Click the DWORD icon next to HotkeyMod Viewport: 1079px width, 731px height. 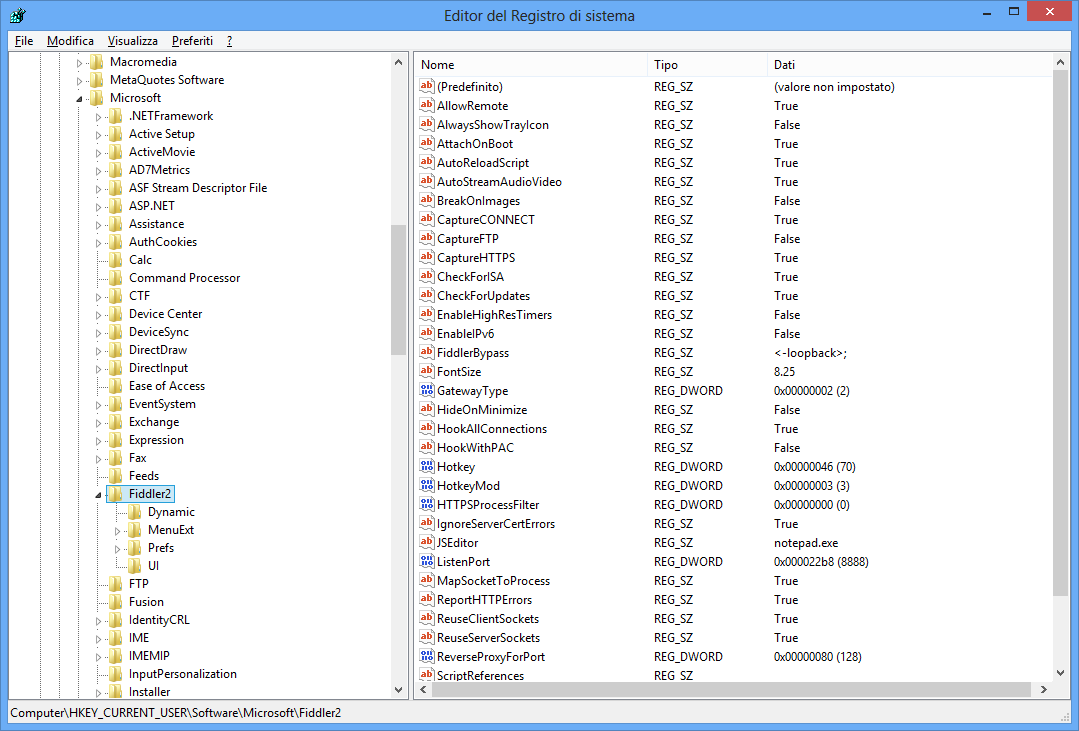(427, 485)
